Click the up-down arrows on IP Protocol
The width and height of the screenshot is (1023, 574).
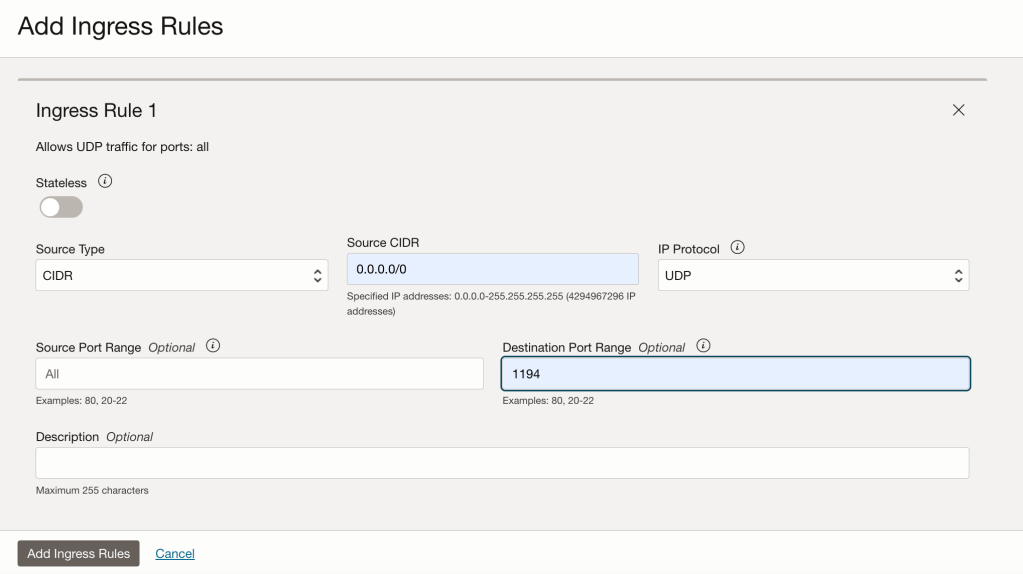point(957,275)
